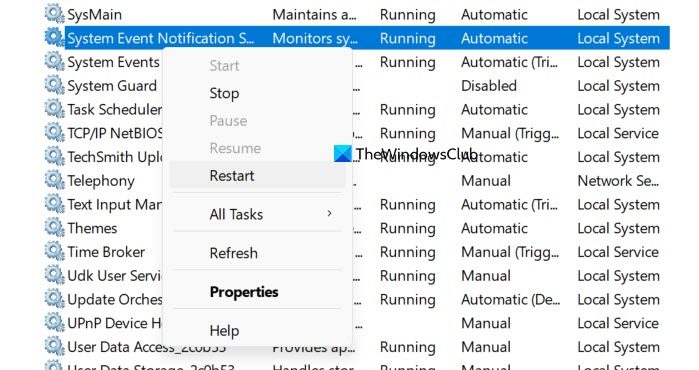Image resolution: width=699 pixels, height=370 pixels.
Task: Click the System Events Broker service name
Action: (x=113, y=62)
